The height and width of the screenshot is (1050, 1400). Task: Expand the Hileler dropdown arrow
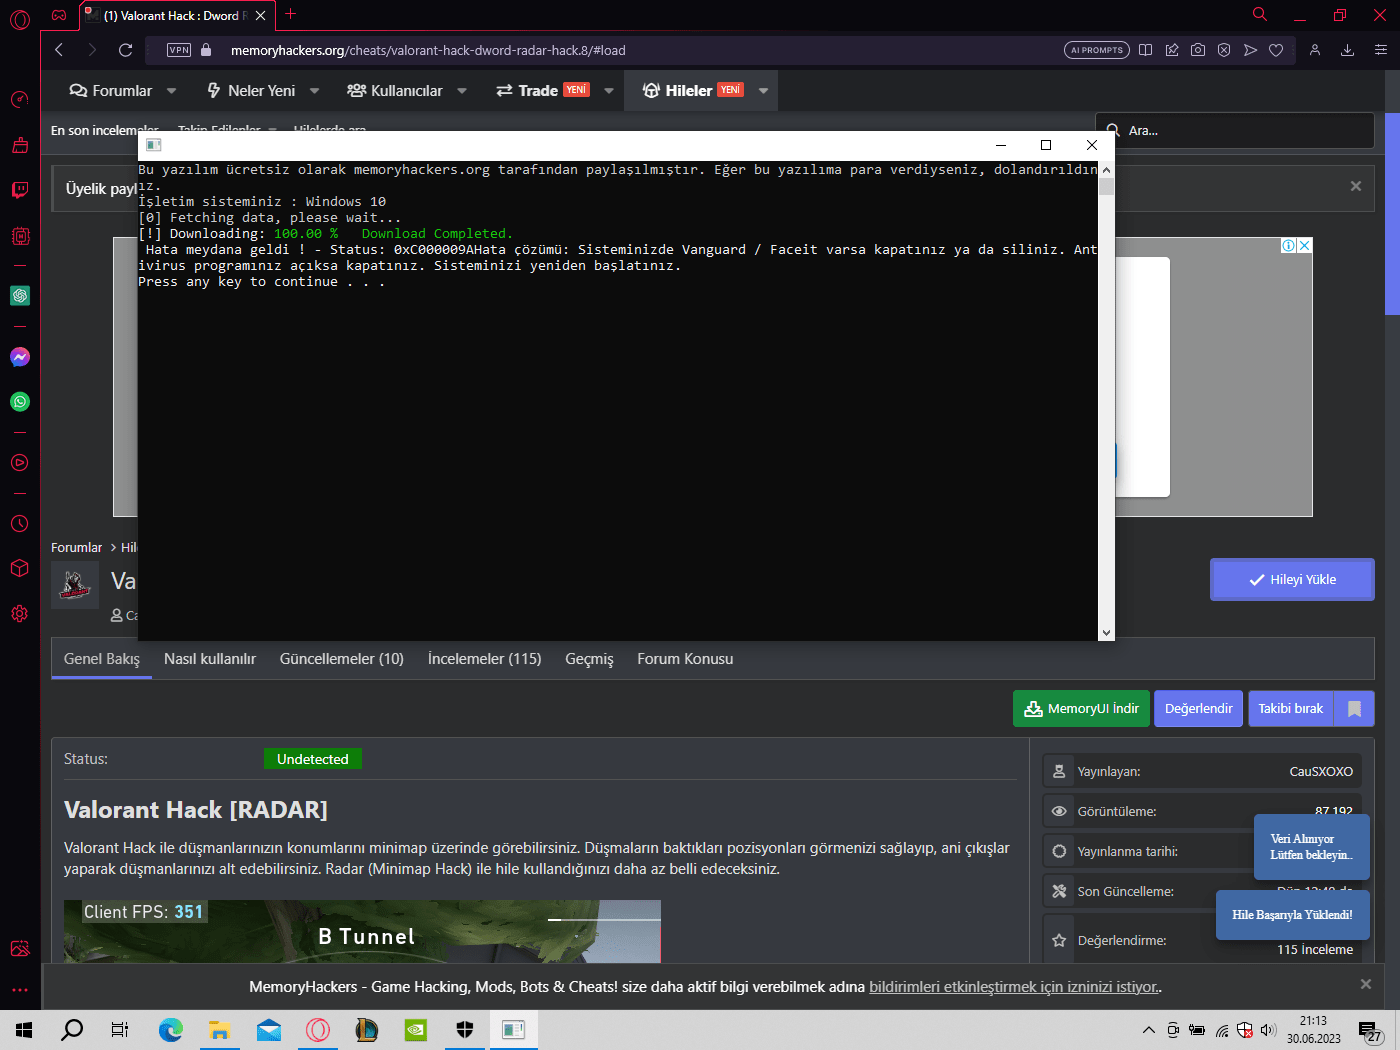tap(763, 91)
